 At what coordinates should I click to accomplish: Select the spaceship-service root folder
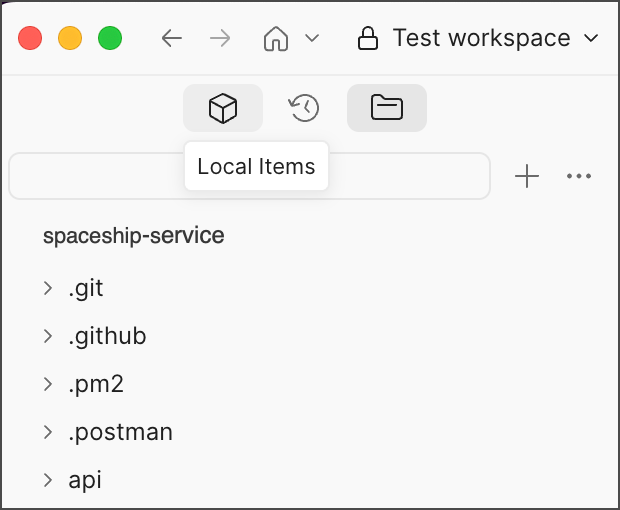[133, 236]
